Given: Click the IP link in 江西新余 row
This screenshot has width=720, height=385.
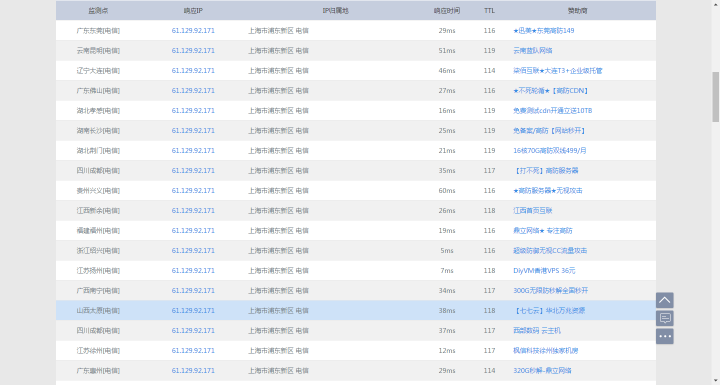Looking at the screenshot, I should coord(193,210).
